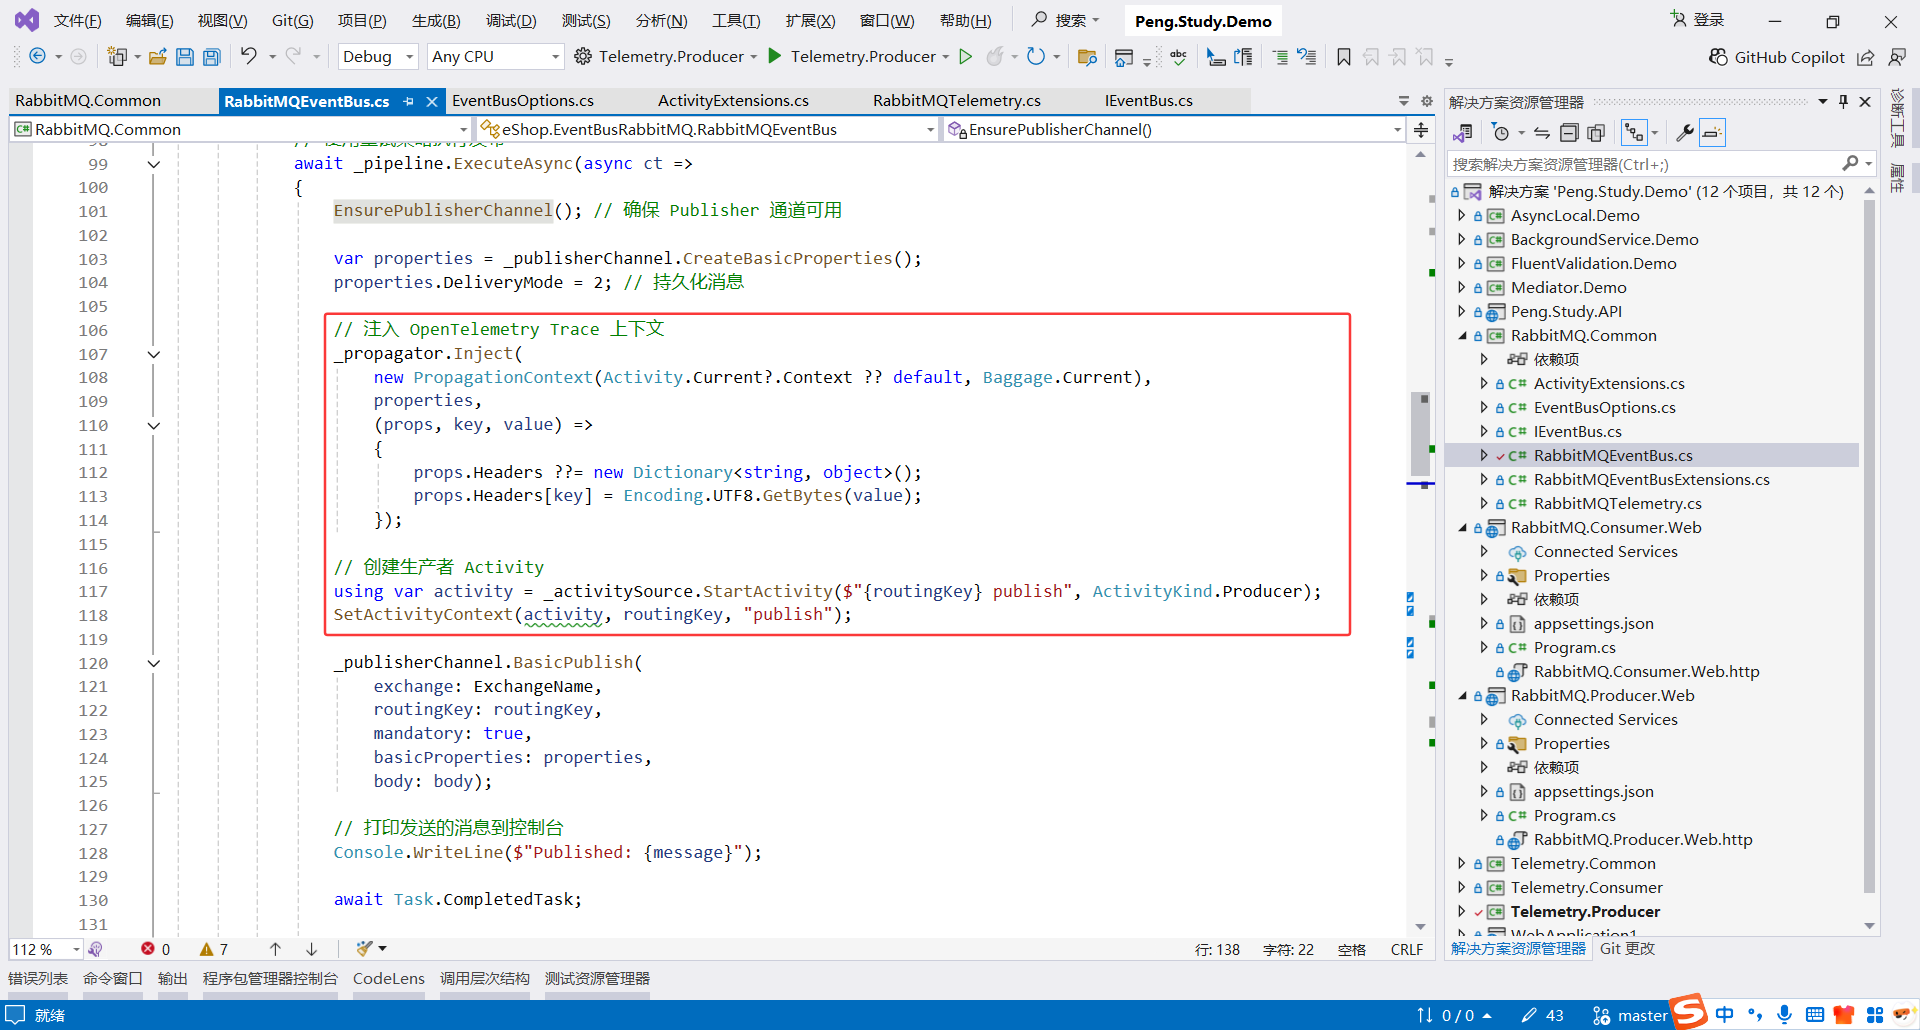The image size is (1920, 1030).
Task: Open the startup project Telemetry.Producer dropdown
Action: (x=666, y=57)
